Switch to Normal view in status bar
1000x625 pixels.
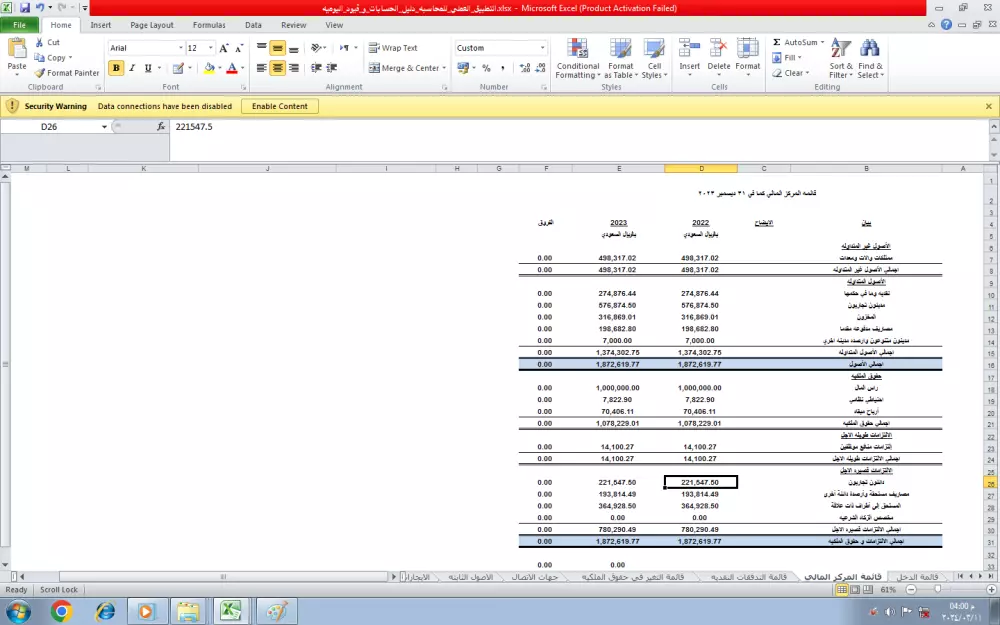(842, 589)
